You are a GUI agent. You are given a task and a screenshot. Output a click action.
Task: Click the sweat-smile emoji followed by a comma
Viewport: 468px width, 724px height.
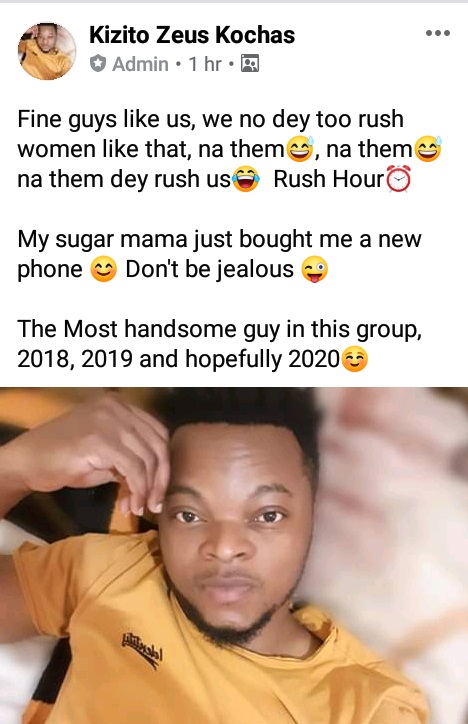[300, 149]
